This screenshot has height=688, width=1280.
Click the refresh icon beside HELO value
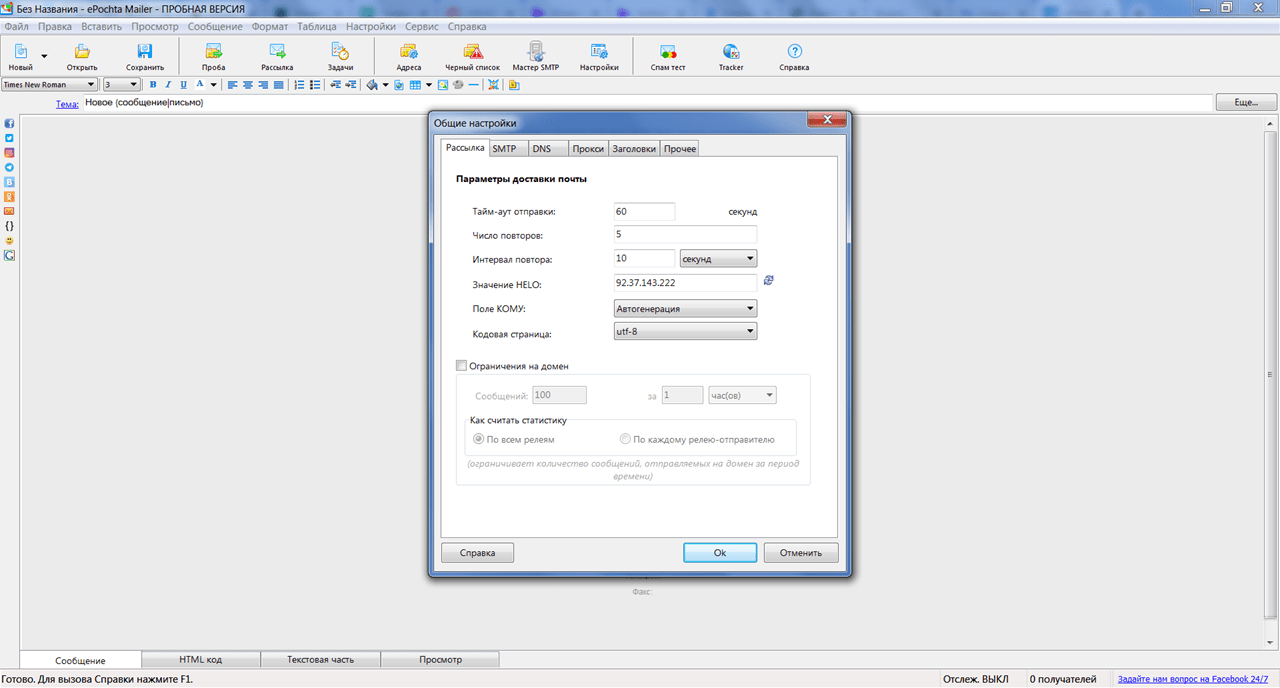(x=768, y=281)
